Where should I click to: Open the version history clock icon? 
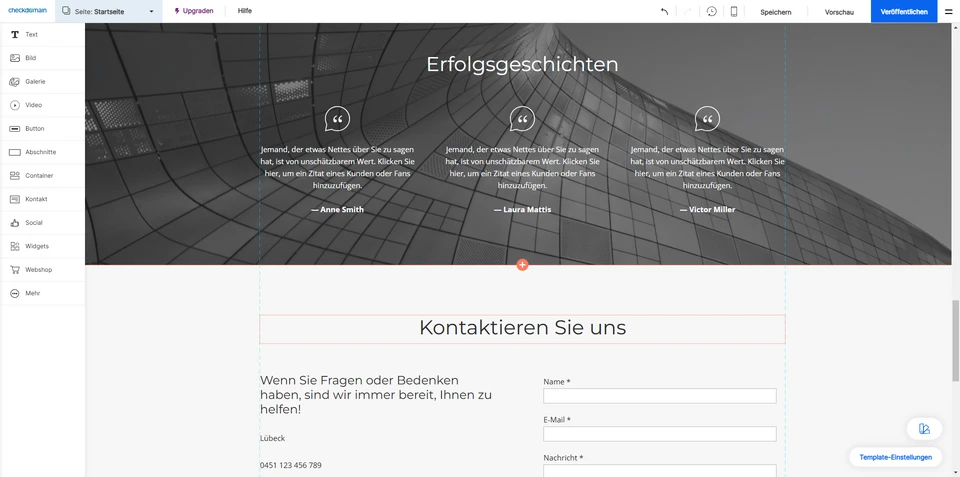pyautogui.click(x=711, y=11)
